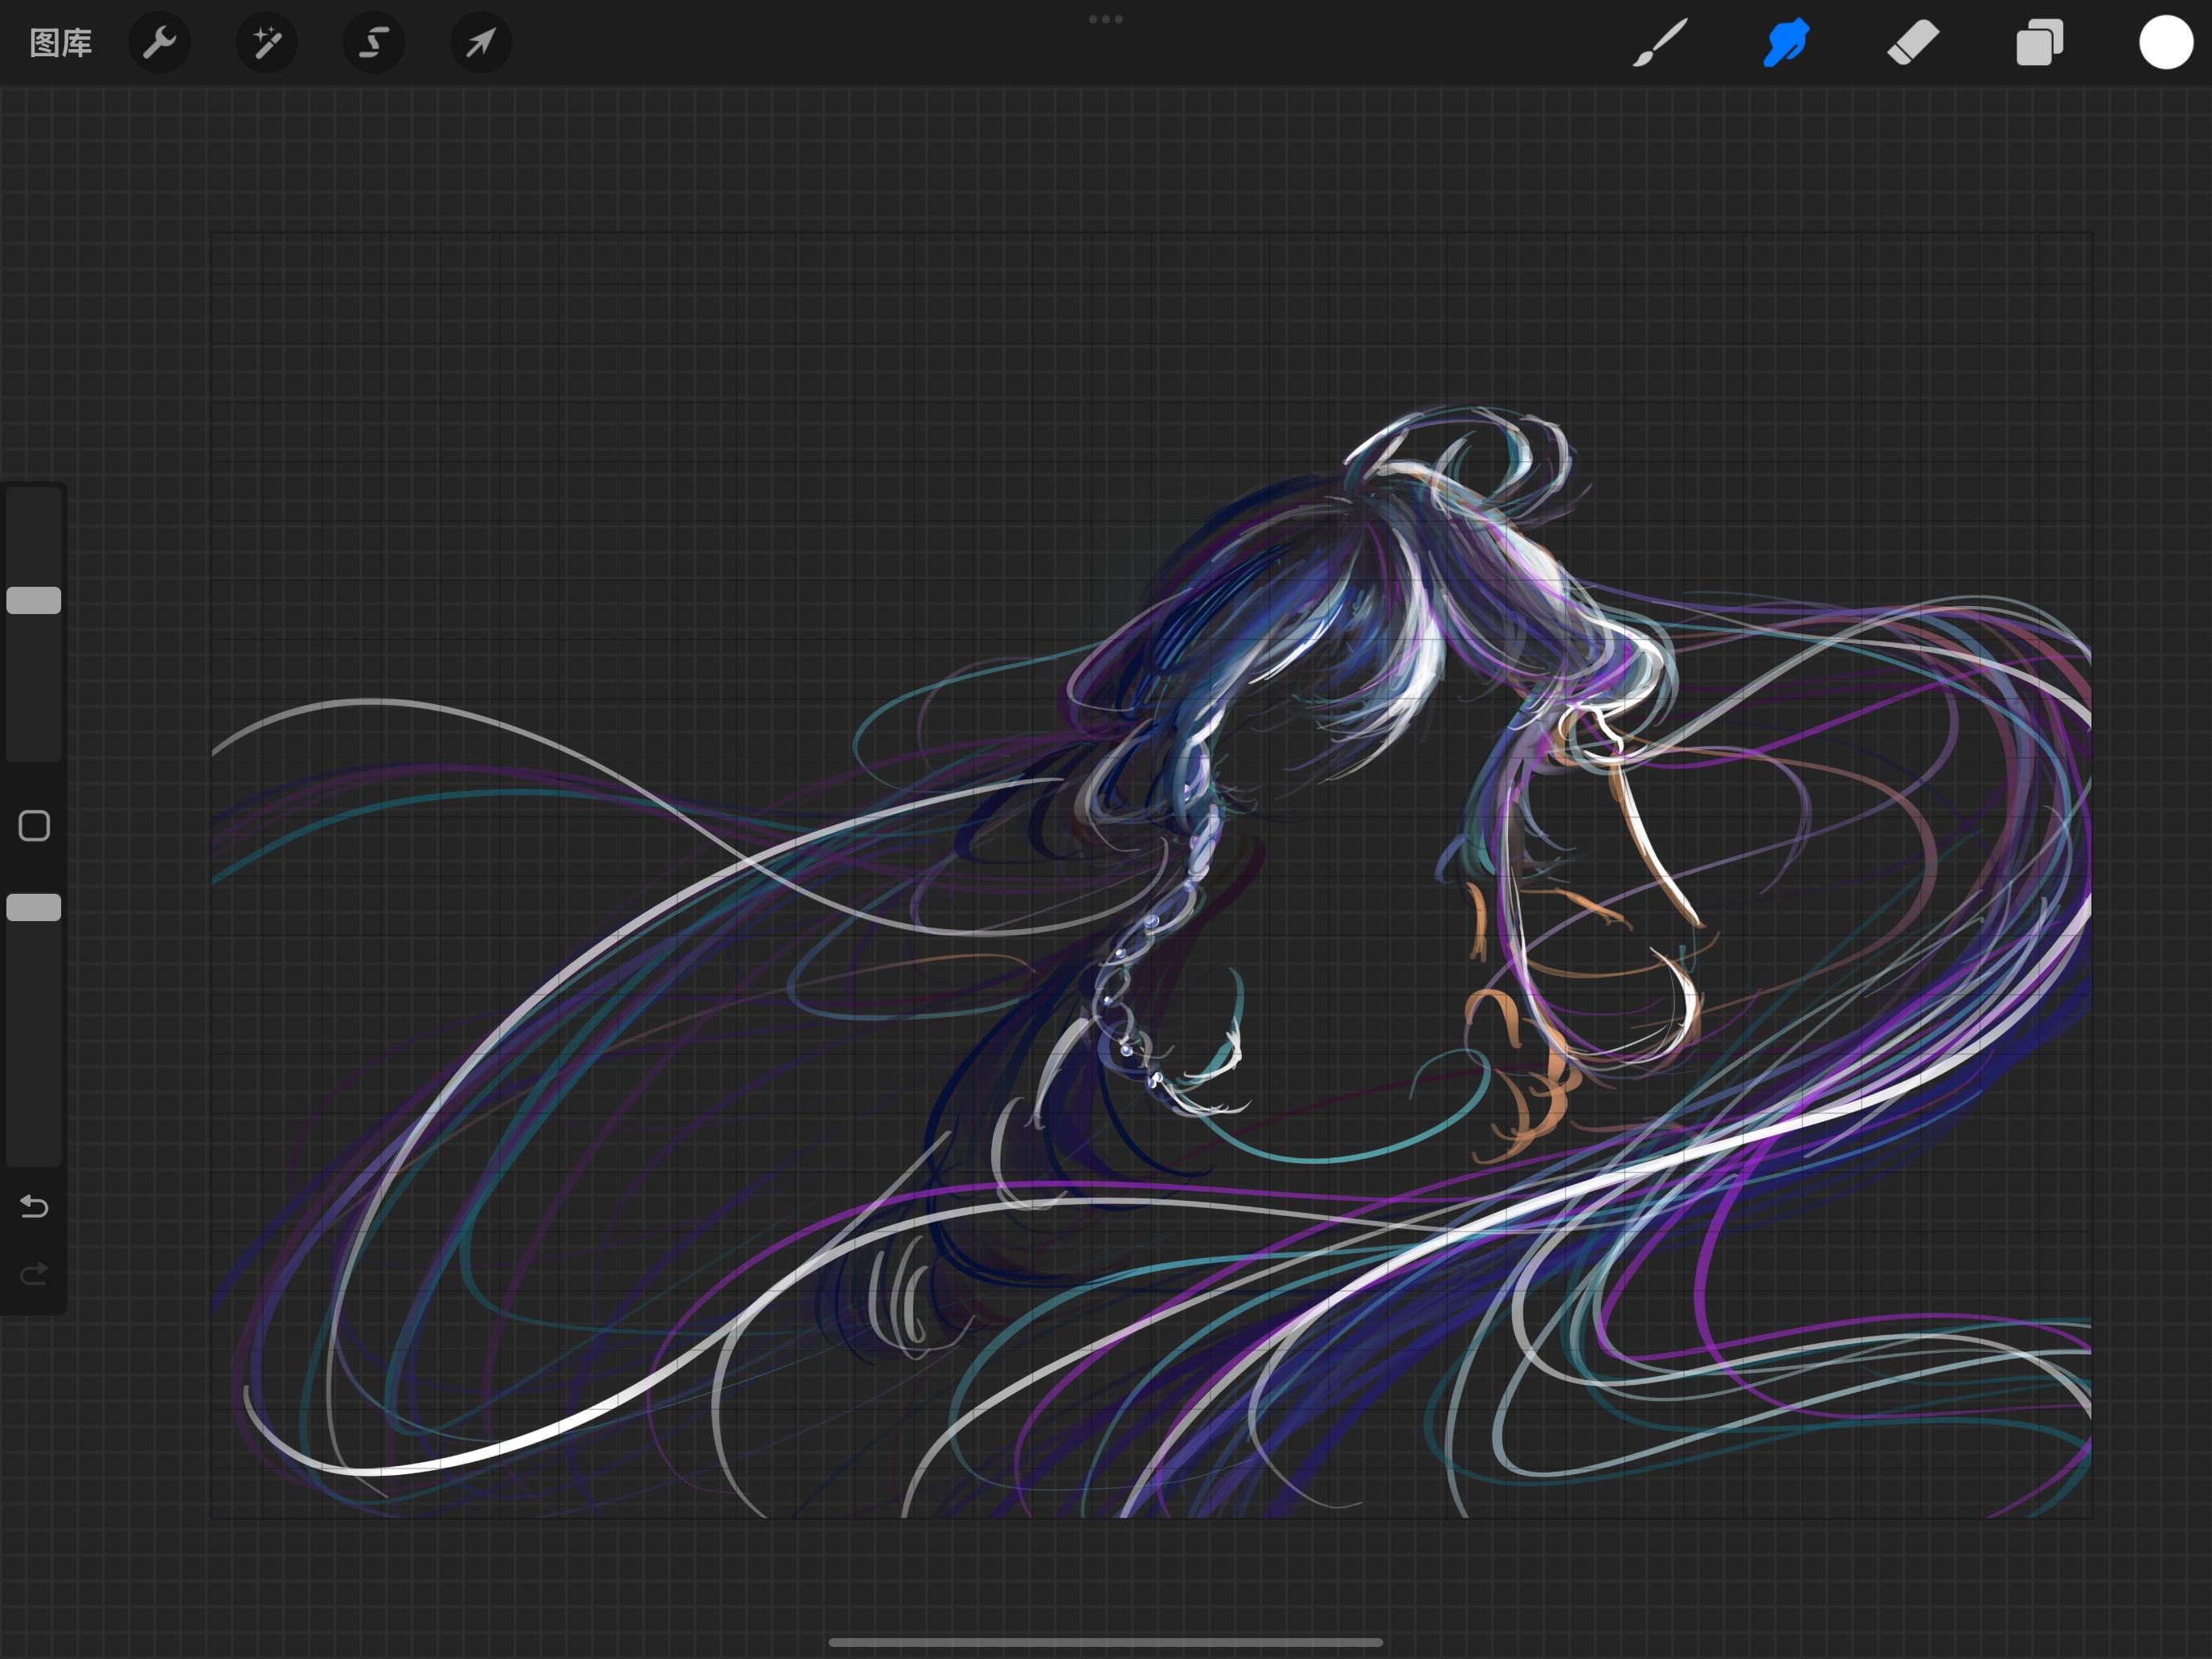Tap the home indicator bar
This screenshot has width=2212, height=1659.
(x=1106, y=1642)
